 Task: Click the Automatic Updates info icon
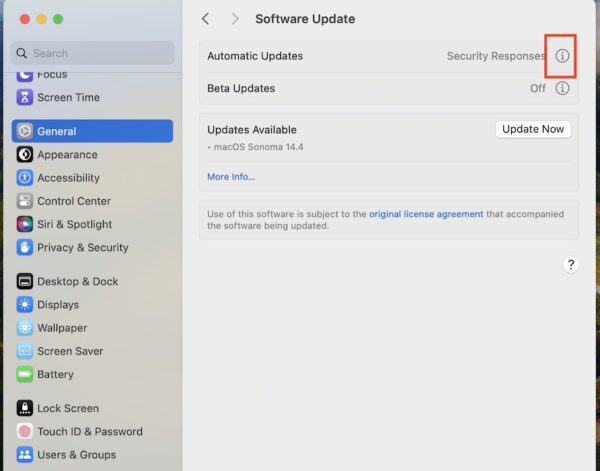click(x=562, y=57)
